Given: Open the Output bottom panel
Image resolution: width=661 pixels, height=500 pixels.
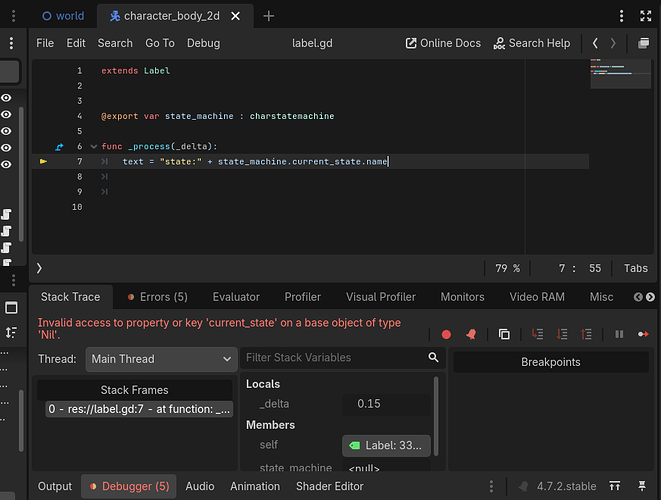Looking at the screenshot, I should (55, 486).
